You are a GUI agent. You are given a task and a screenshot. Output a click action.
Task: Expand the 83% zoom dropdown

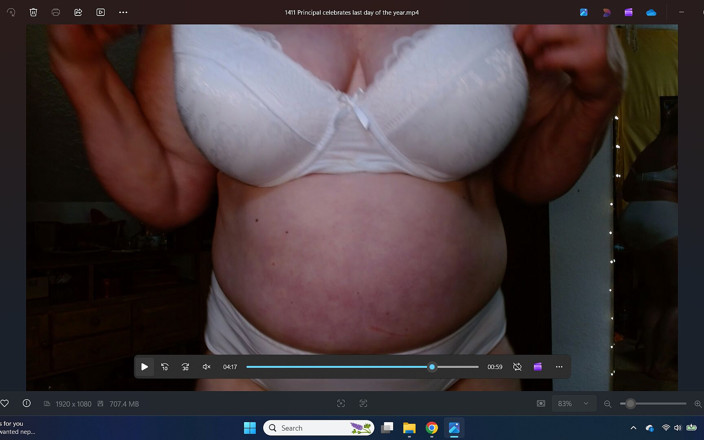coord(574,404)
